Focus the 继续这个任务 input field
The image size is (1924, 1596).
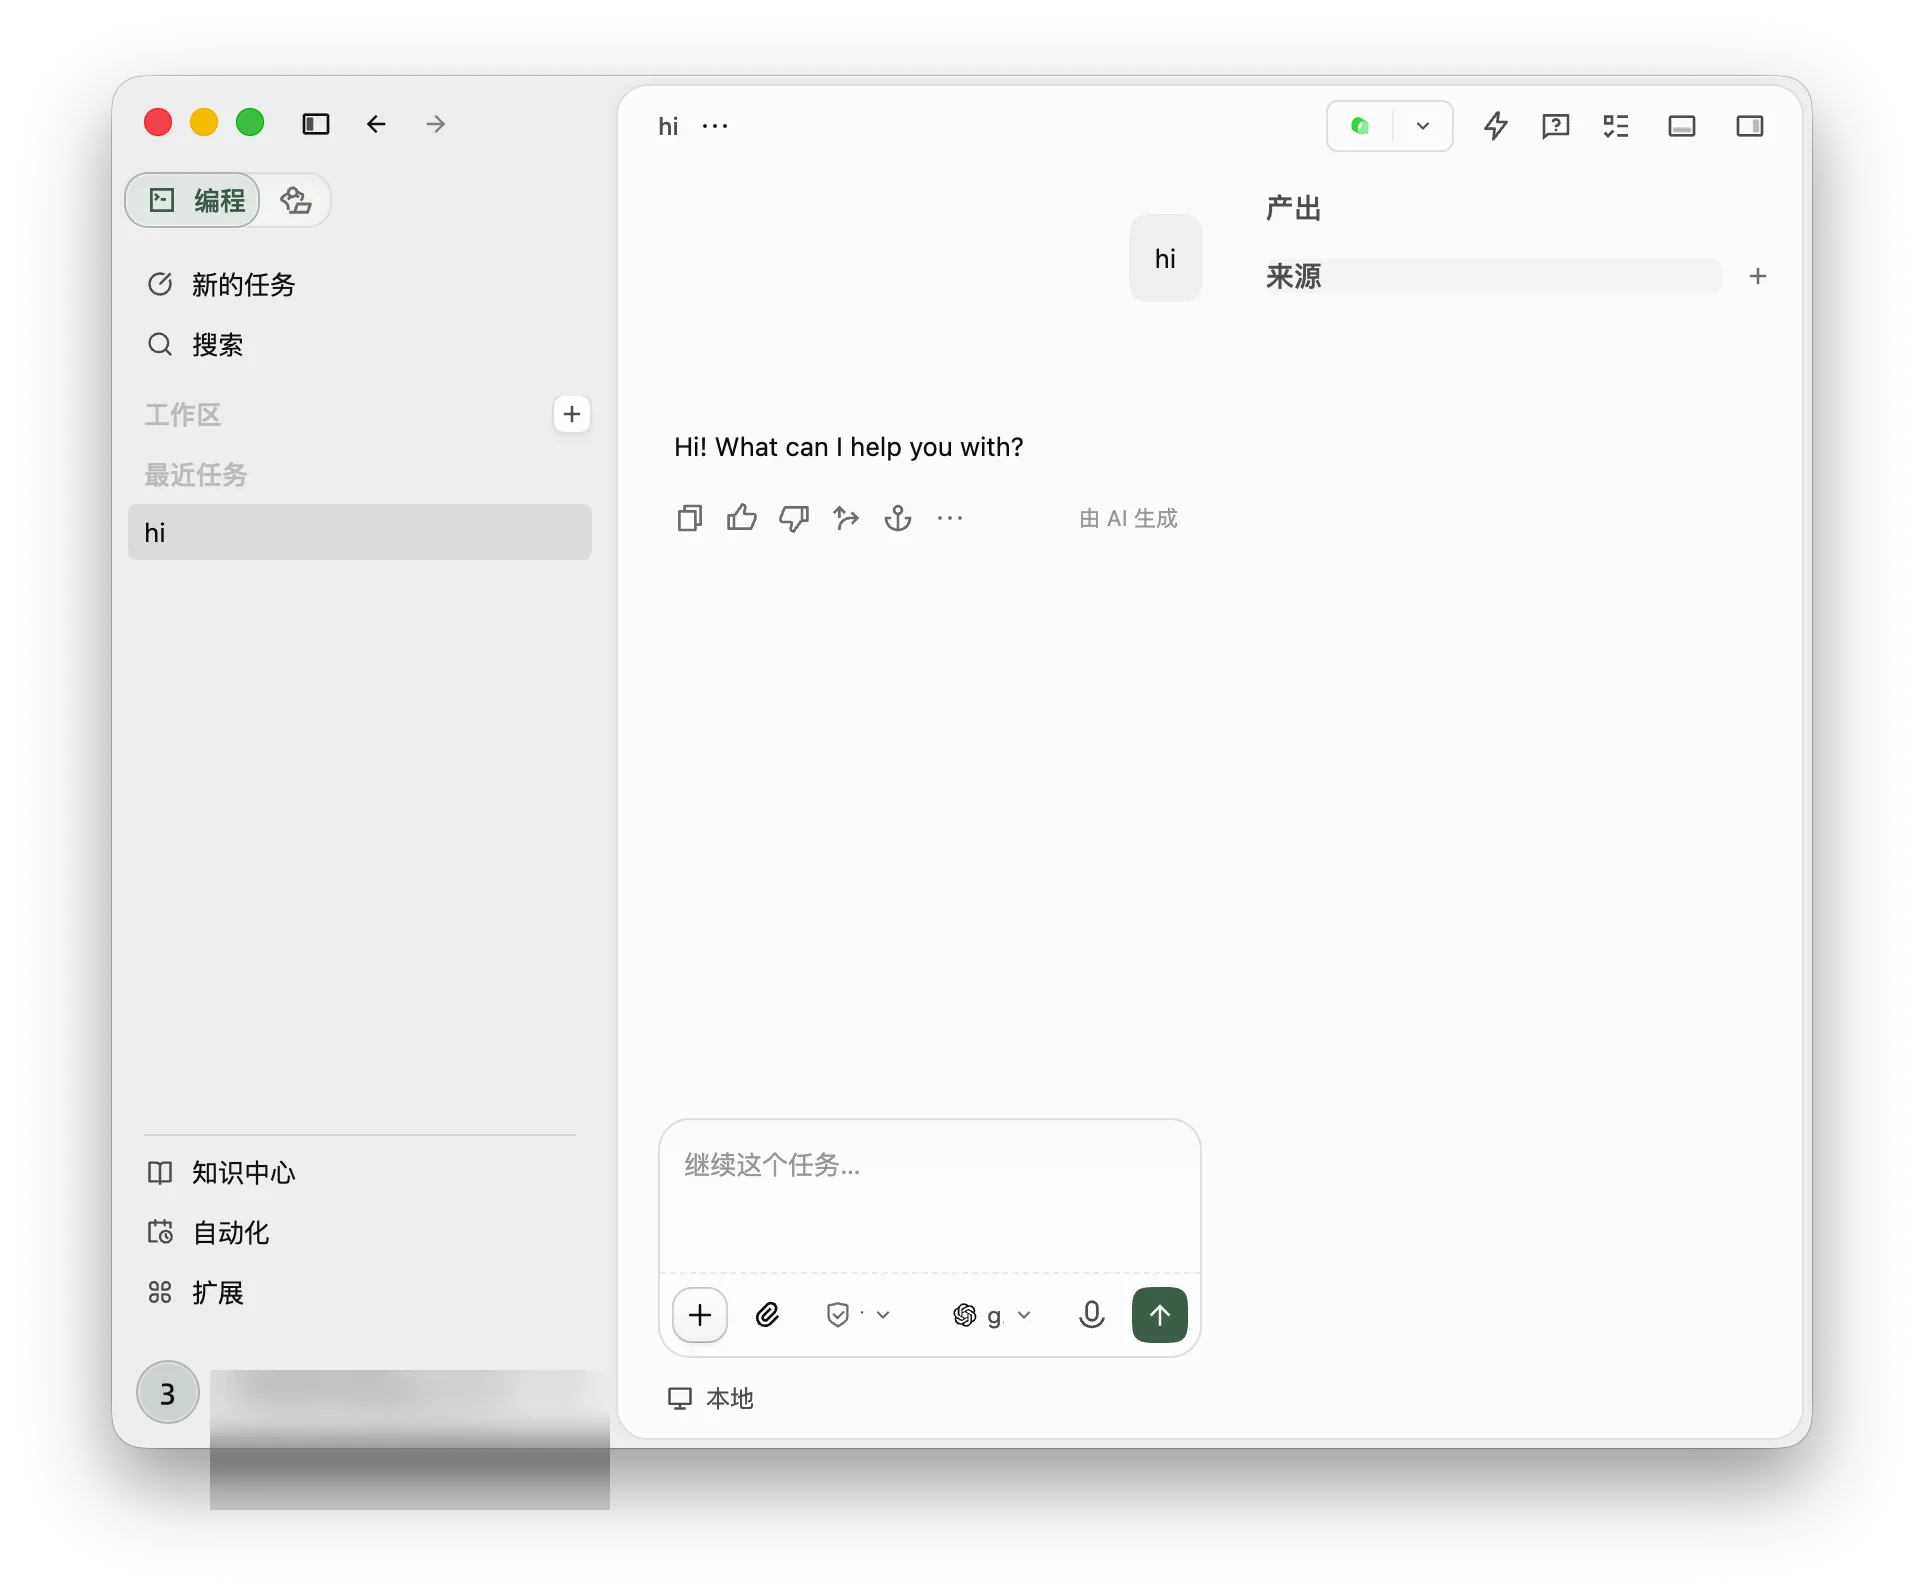click(930, 1196)
